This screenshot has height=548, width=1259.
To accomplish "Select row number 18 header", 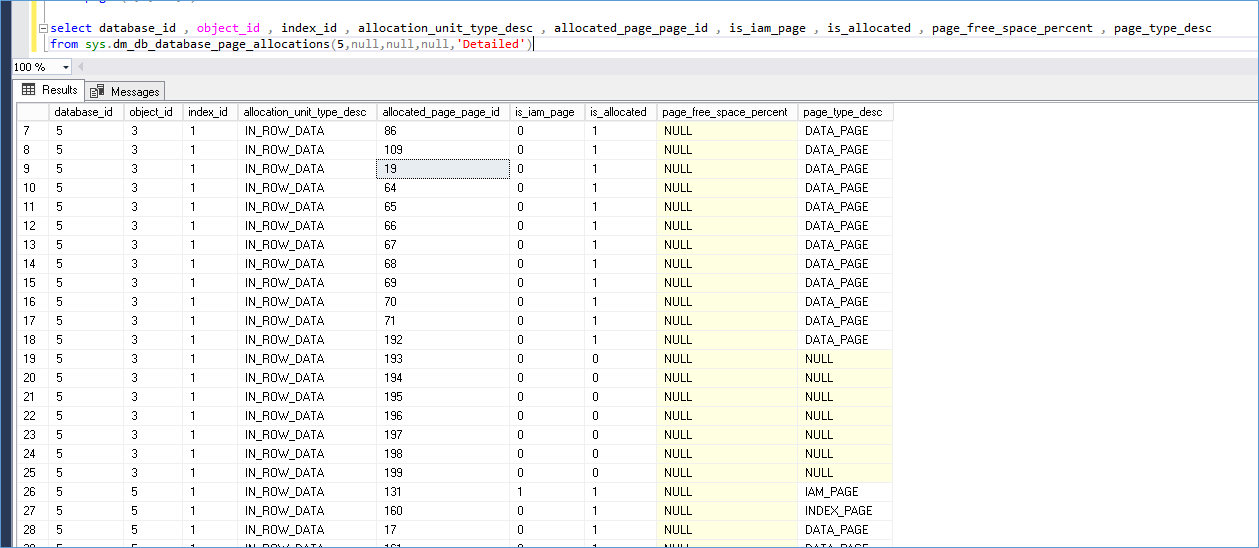I will [33, 340].
